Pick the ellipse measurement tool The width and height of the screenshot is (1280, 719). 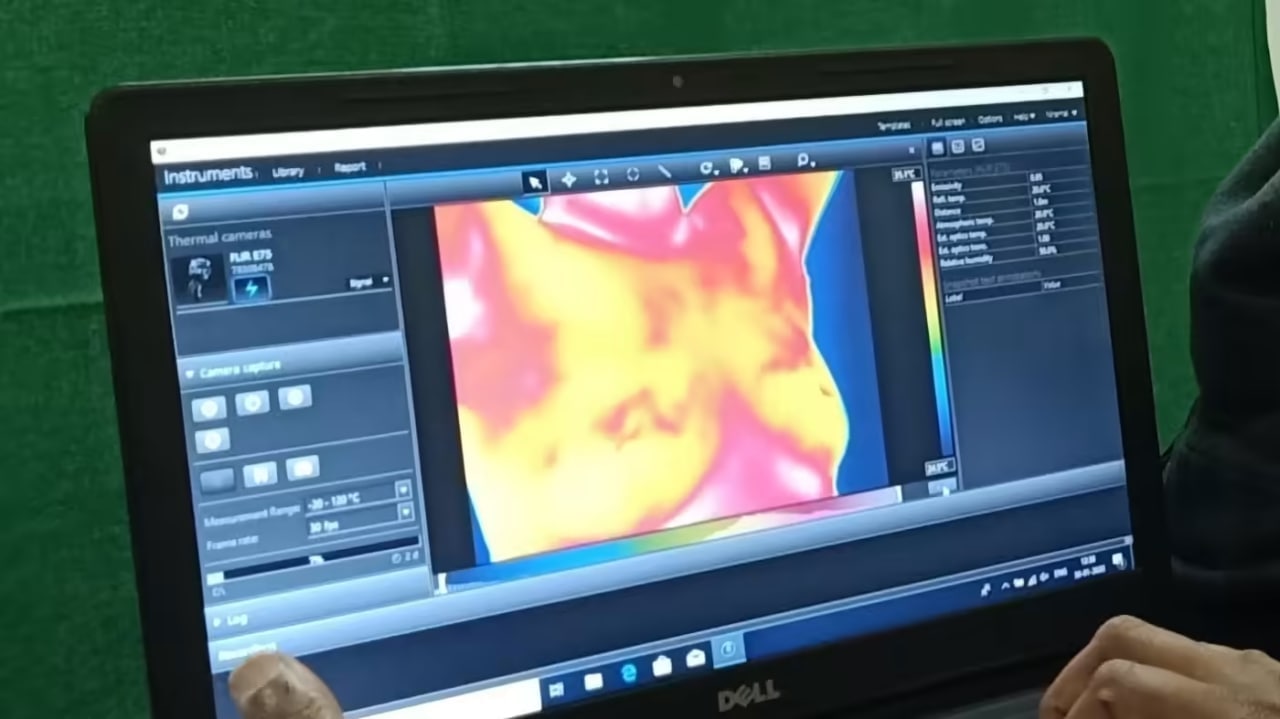[x=633, y=175]
